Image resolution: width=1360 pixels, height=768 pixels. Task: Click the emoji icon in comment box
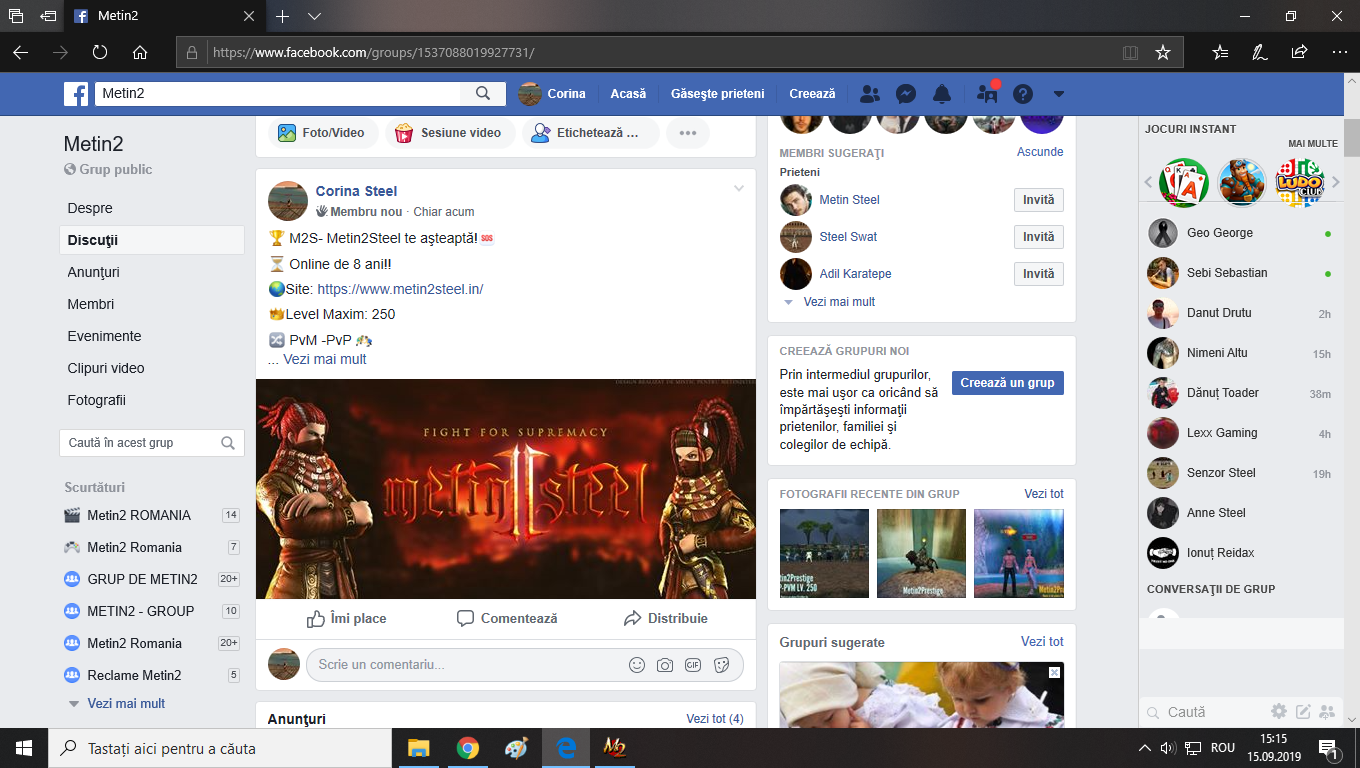(x=637, y=665)
